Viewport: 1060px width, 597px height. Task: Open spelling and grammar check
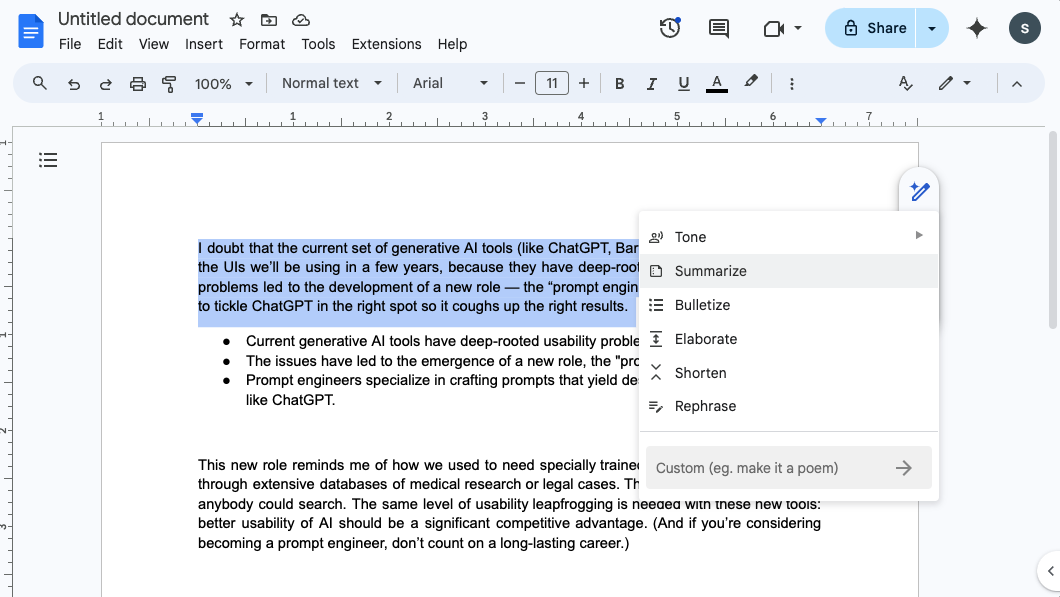point(905,83)
